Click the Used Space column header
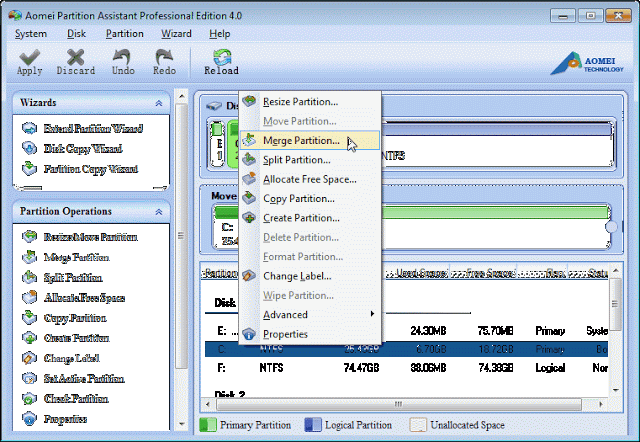The image size is (640, 442). [x=416, y=273]
